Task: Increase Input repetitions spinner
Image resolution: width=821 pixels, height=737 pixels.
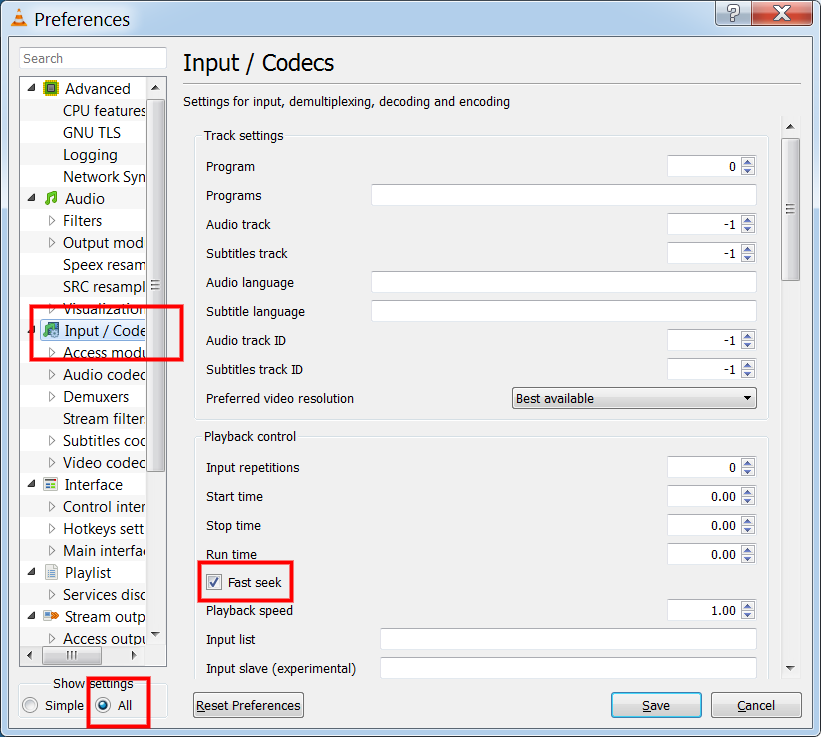Action: click(748, 463)
